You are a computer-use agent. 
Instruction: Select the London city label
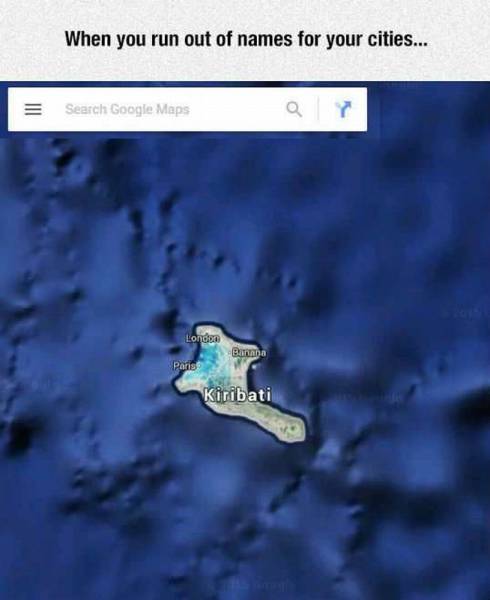[x=203, y=338]
